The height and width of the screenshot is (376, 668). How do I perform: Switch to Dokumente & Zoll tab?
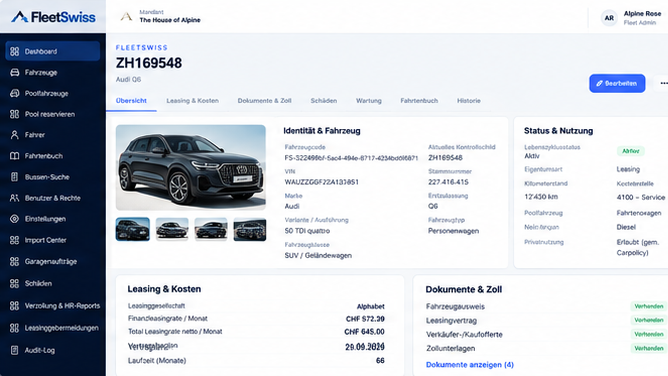click(x=265, y=101)
